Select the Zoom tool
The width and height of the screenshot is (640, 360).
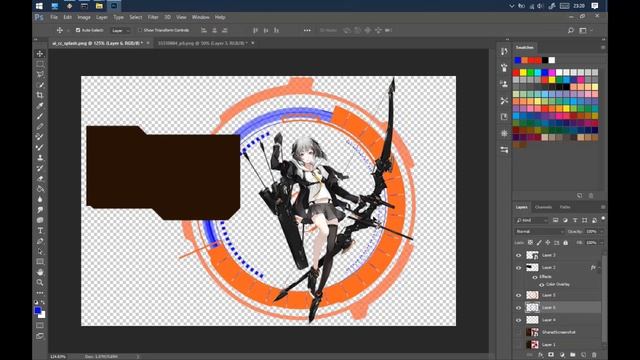click(40, 282)
